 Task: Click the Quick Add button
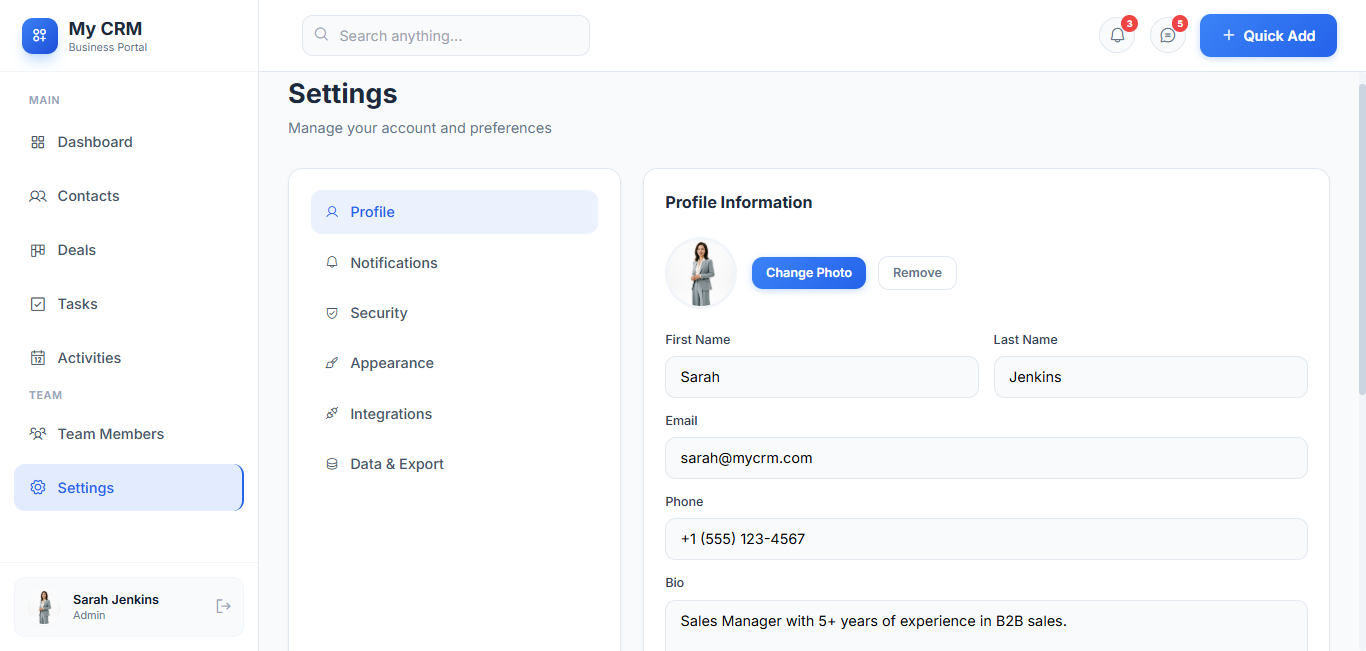click(1267, 35)
